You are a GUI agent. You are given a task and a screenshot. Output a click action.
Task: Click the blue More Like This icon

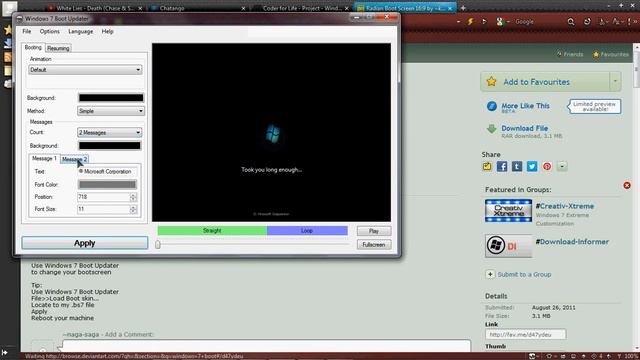pyautogui.click(x=491, y=106)
